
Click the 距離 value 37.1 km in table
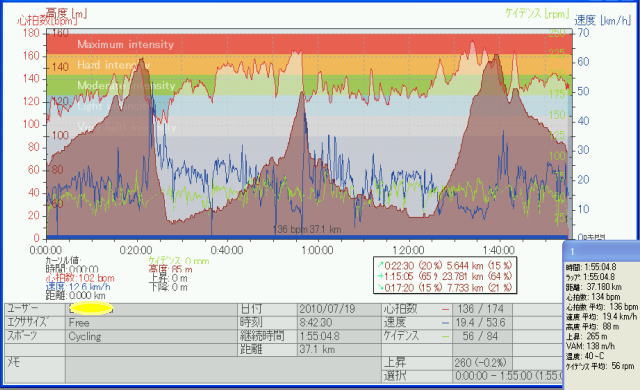point(317,350)
